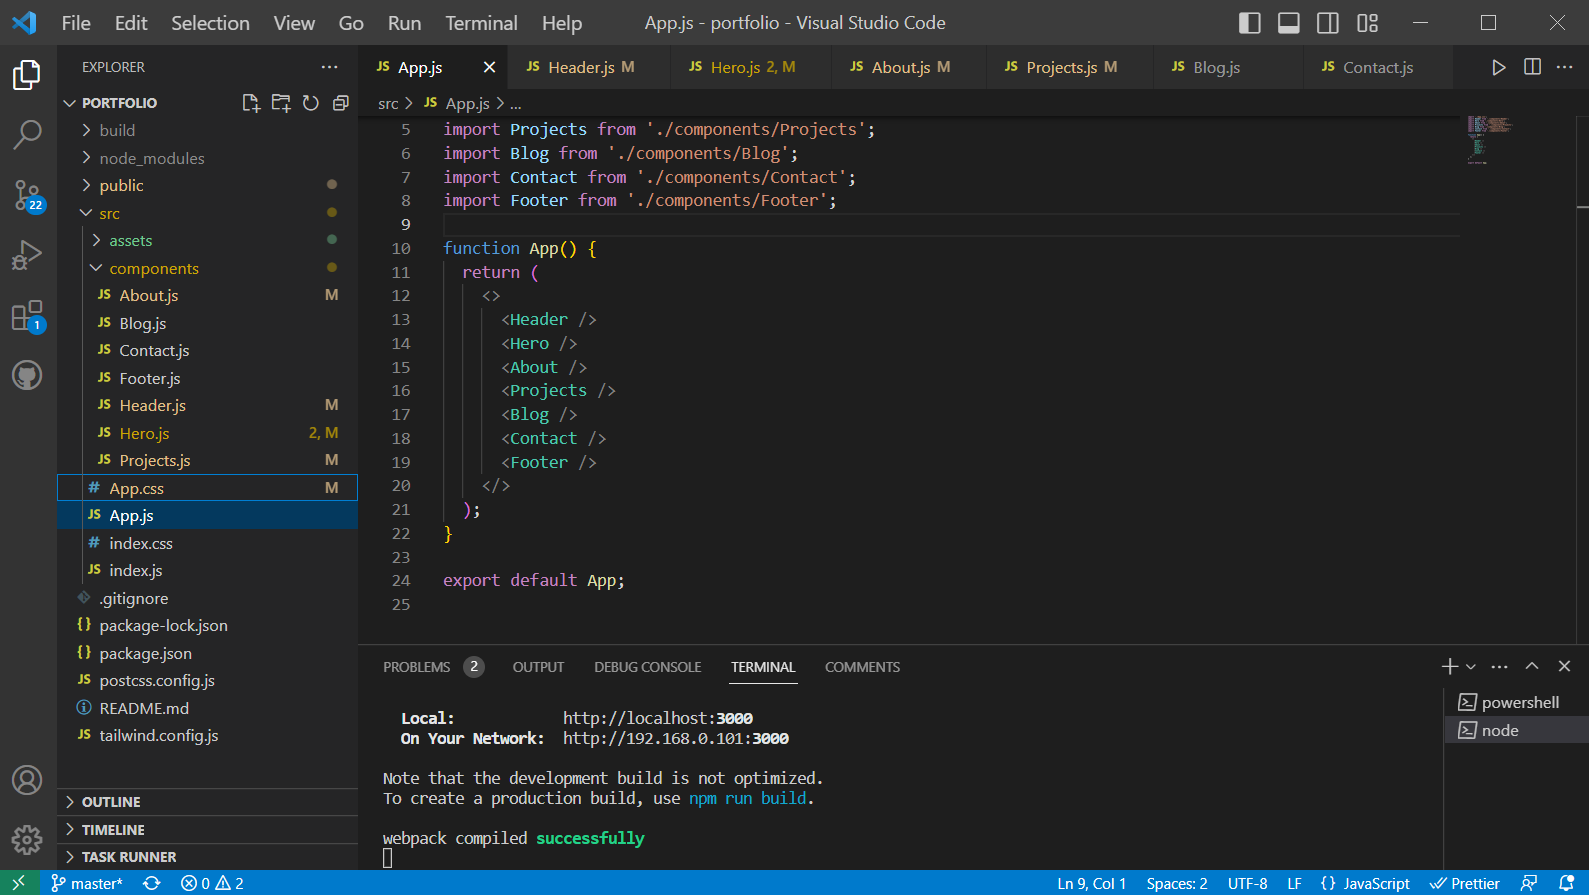The image size is (1589, 895).
Task: Click Prettier formatter status item
Action: 1465,883
